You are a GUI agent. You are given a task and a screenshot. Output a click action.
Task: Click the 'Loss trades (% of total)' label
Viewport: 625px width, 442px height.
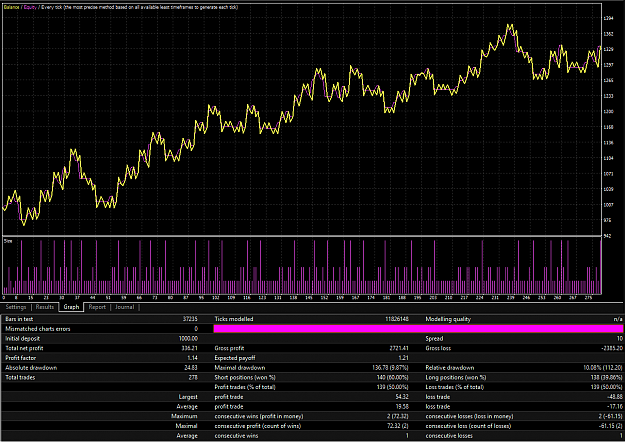pyautogui.click(x=454, y=387)
